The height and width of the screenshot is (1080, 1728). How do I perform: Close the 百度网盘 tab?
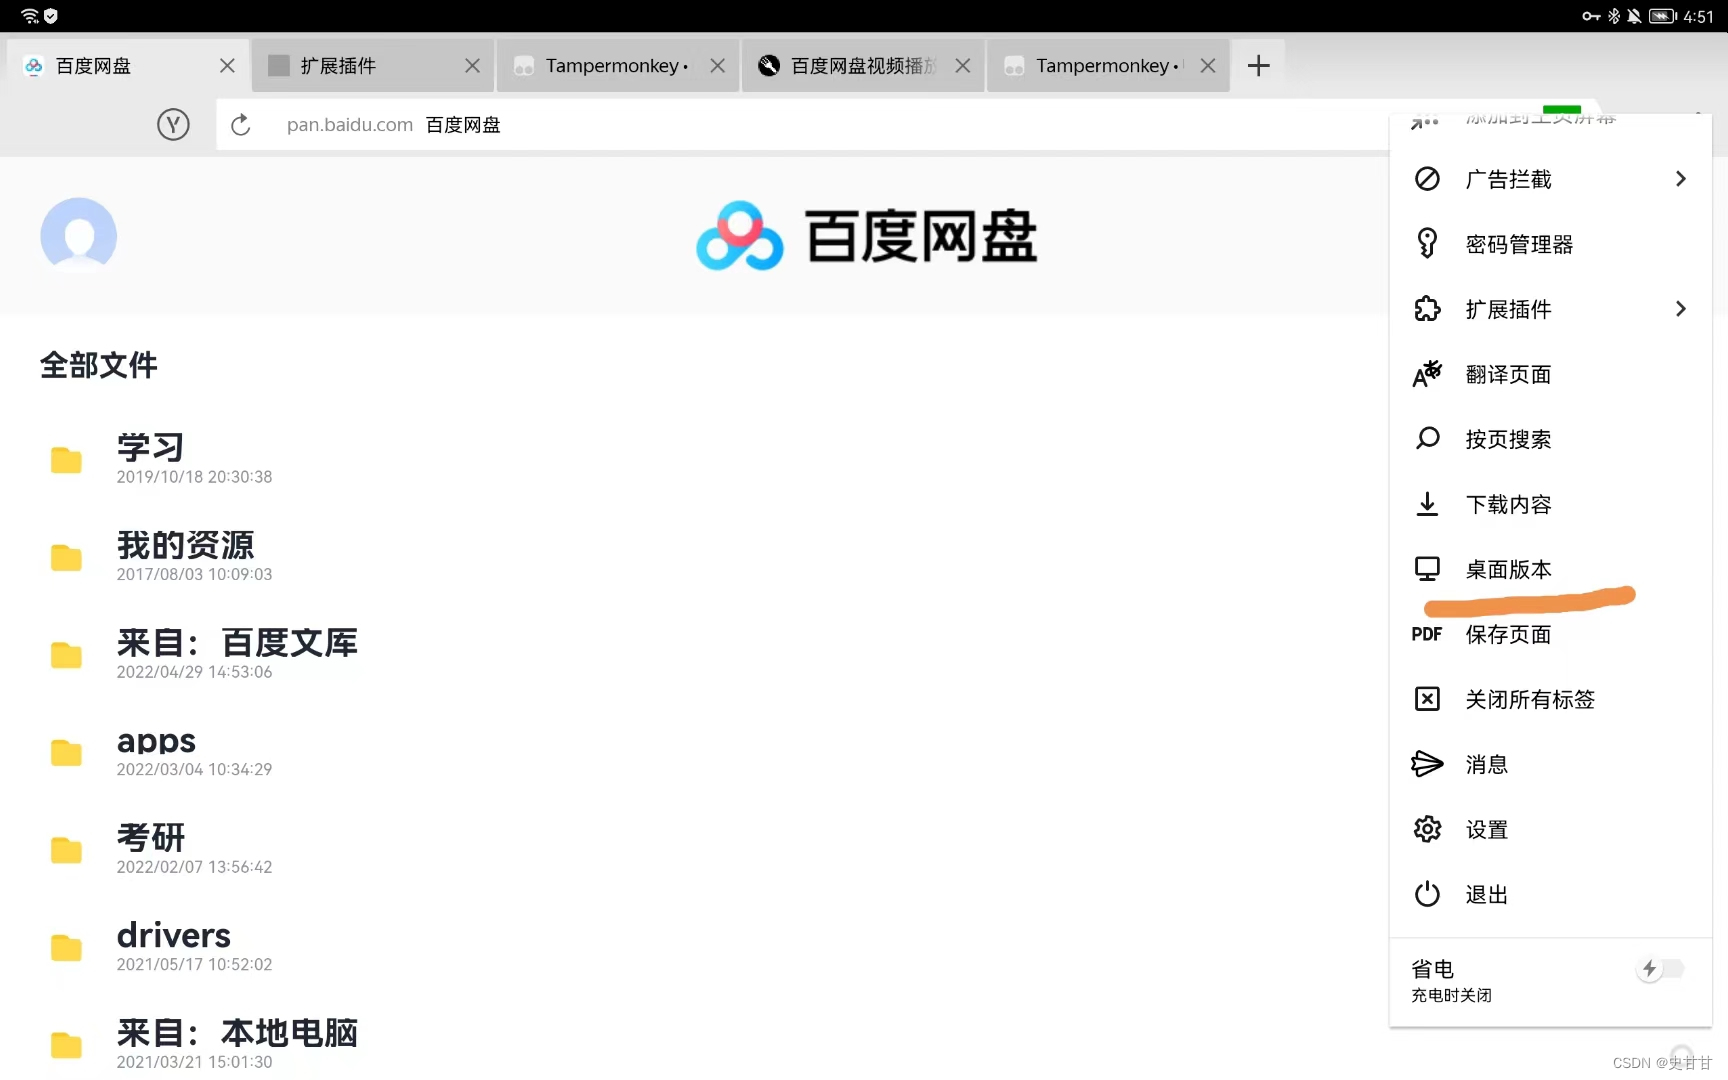coord(227,66)
